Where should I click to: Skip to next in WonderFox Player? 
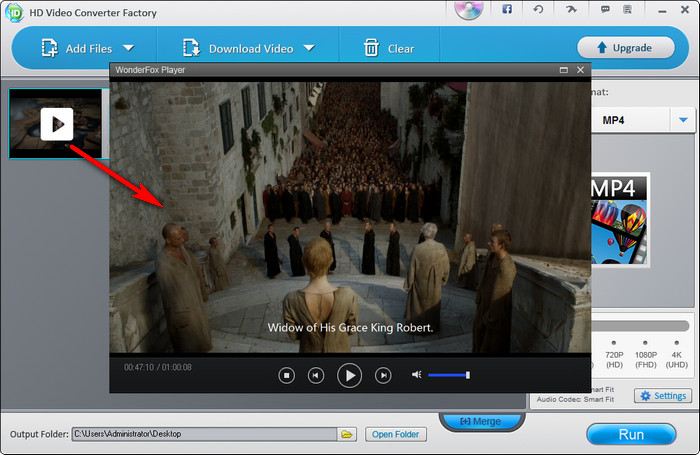(383, 376)
